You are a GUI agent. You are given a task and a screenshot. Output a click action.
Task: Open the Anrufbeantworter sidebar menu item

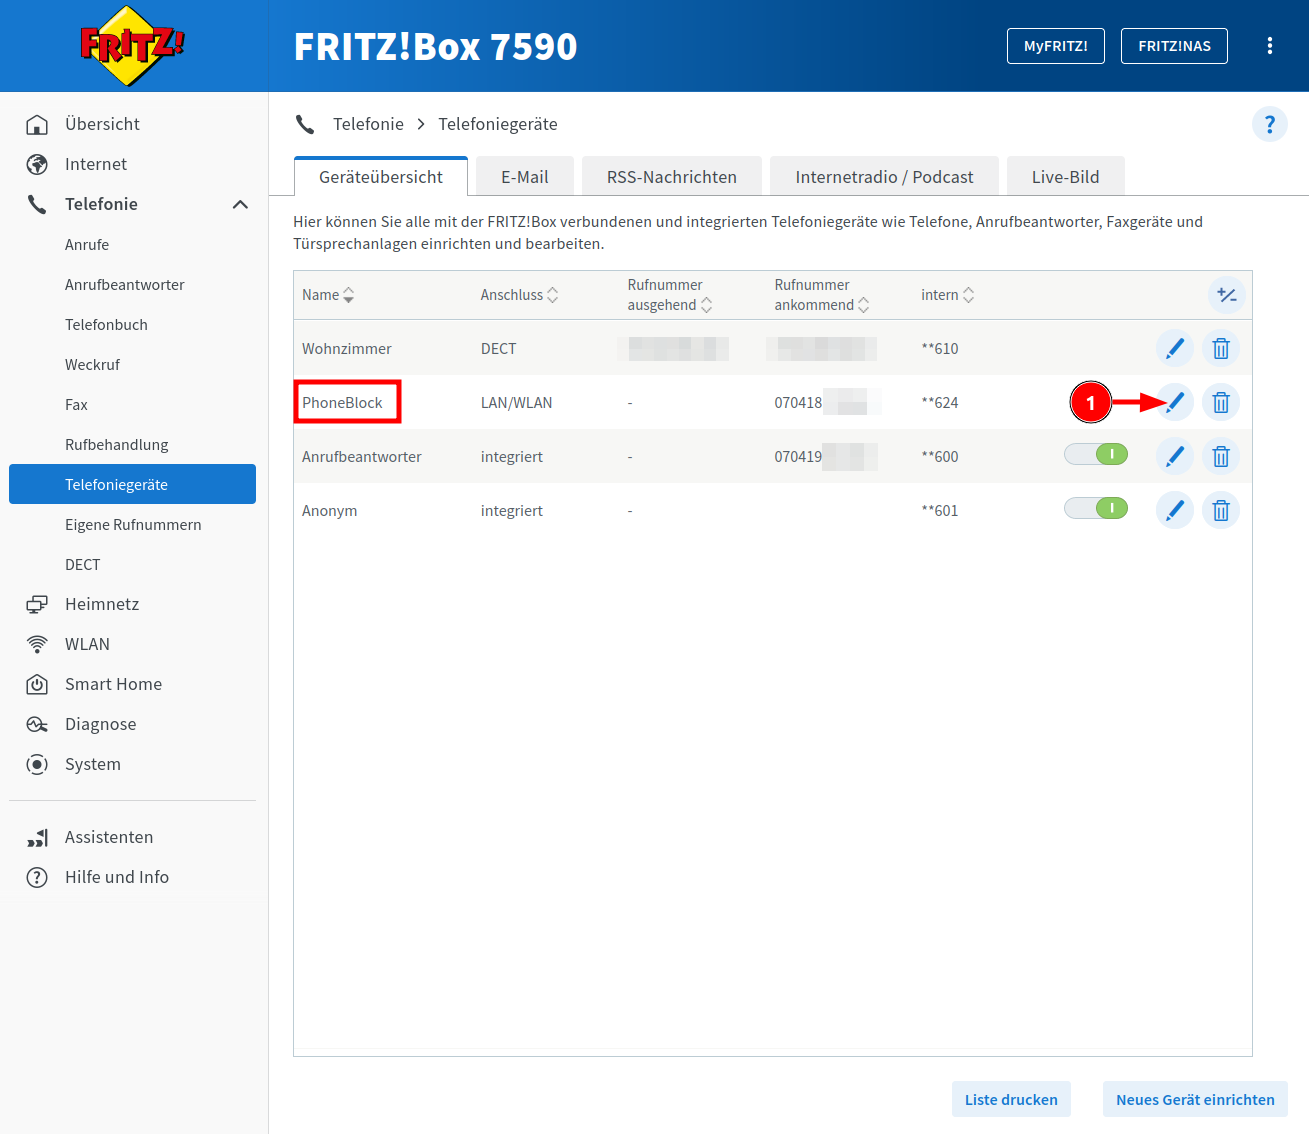tap(125, 285)
